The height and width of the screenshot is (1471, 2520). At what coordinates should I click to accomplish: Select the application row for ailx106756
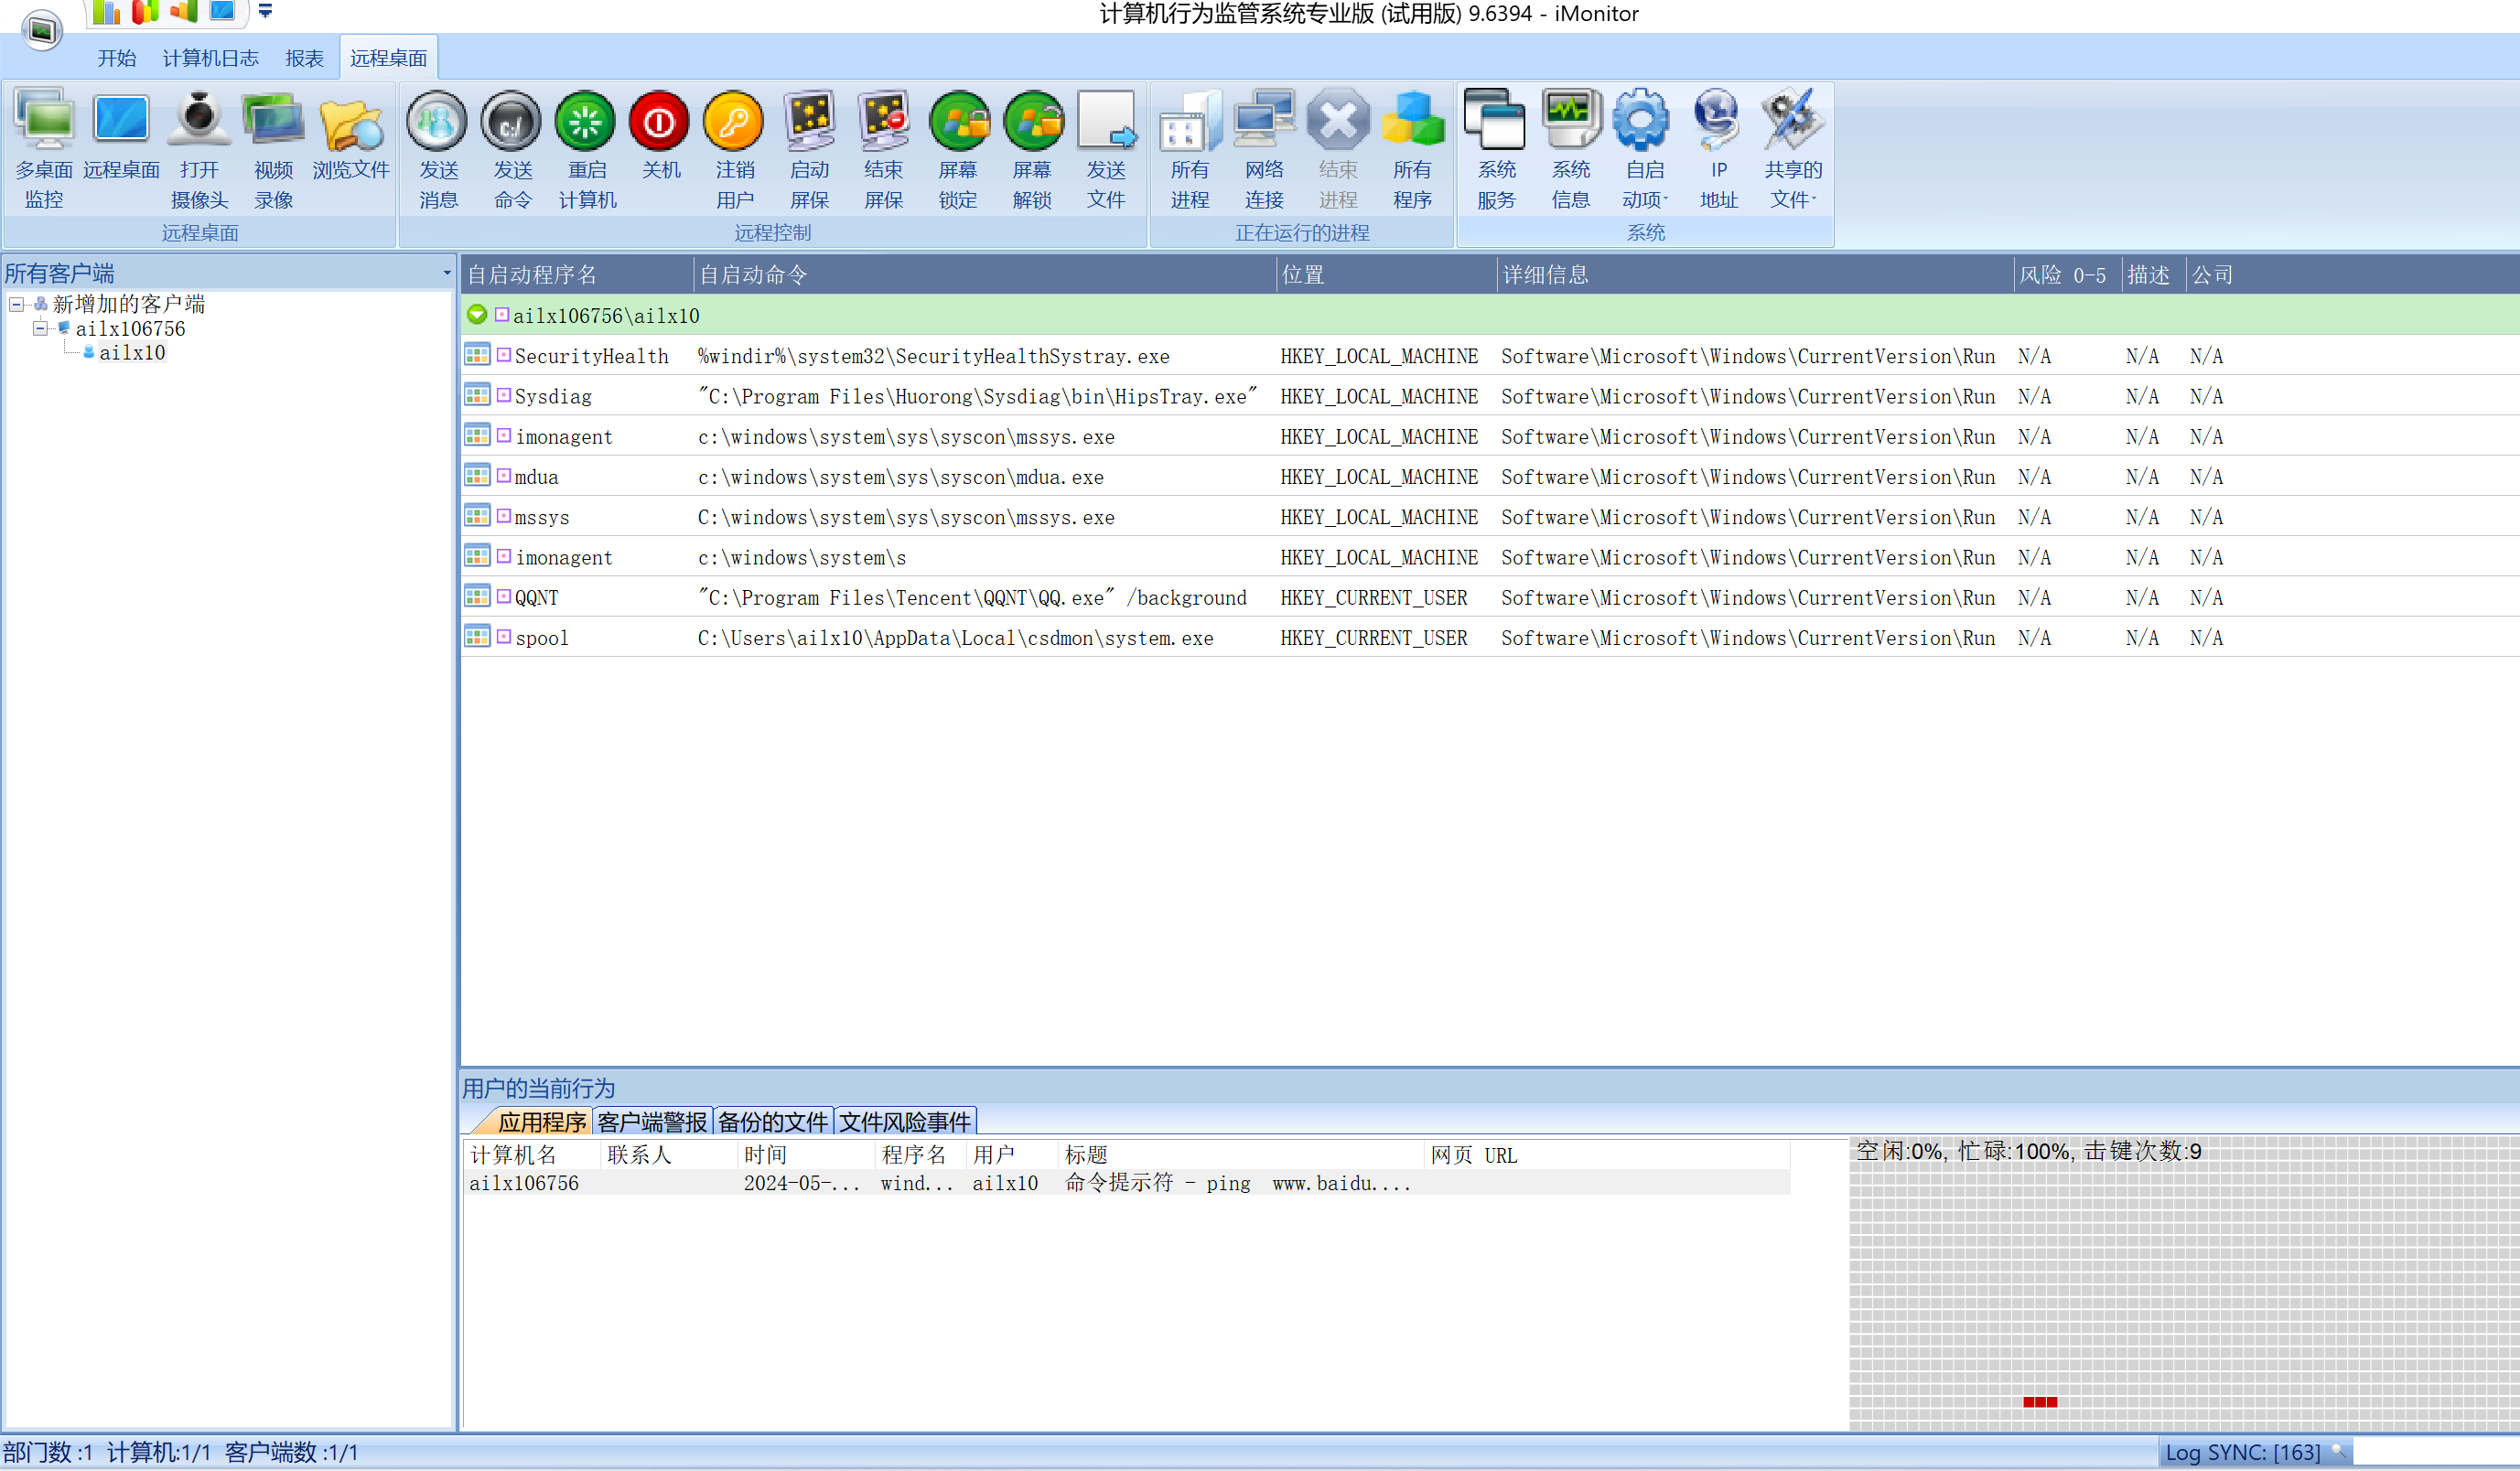click(x=1126, y=1183)
